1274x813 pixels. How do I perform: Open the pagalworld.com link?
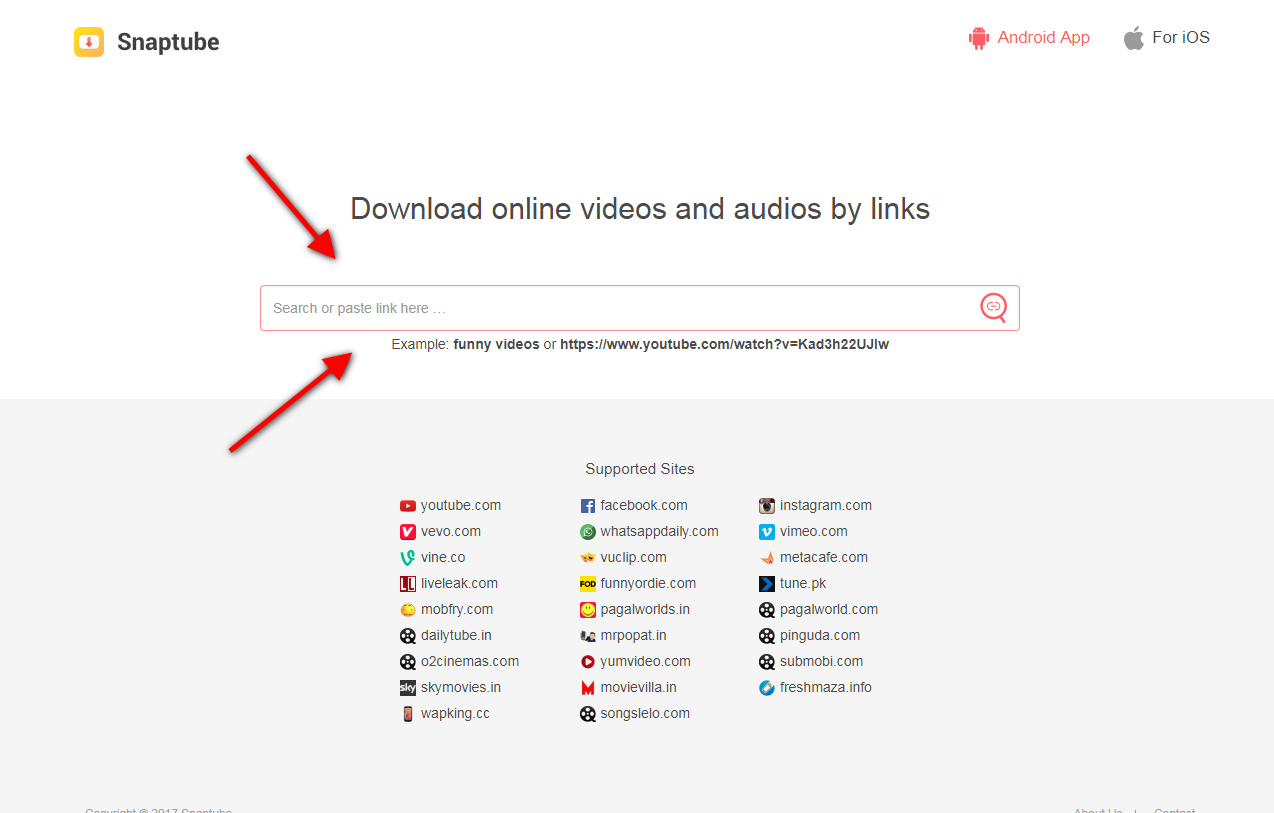coord(829,609)
